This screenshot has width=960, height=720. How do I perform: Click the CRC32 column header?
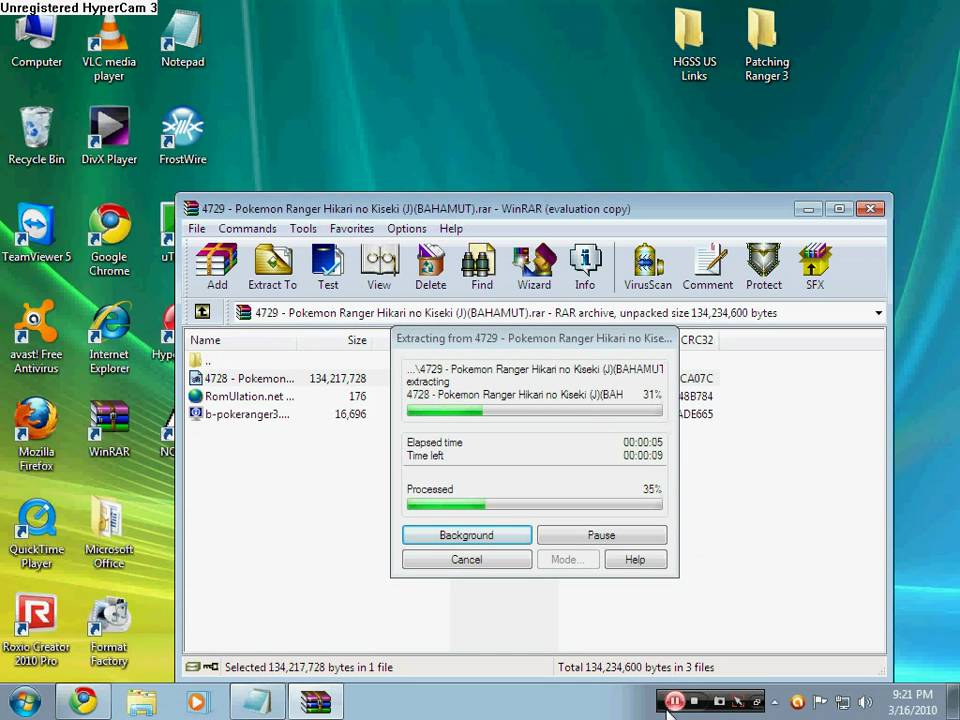[x=697, y=340]
